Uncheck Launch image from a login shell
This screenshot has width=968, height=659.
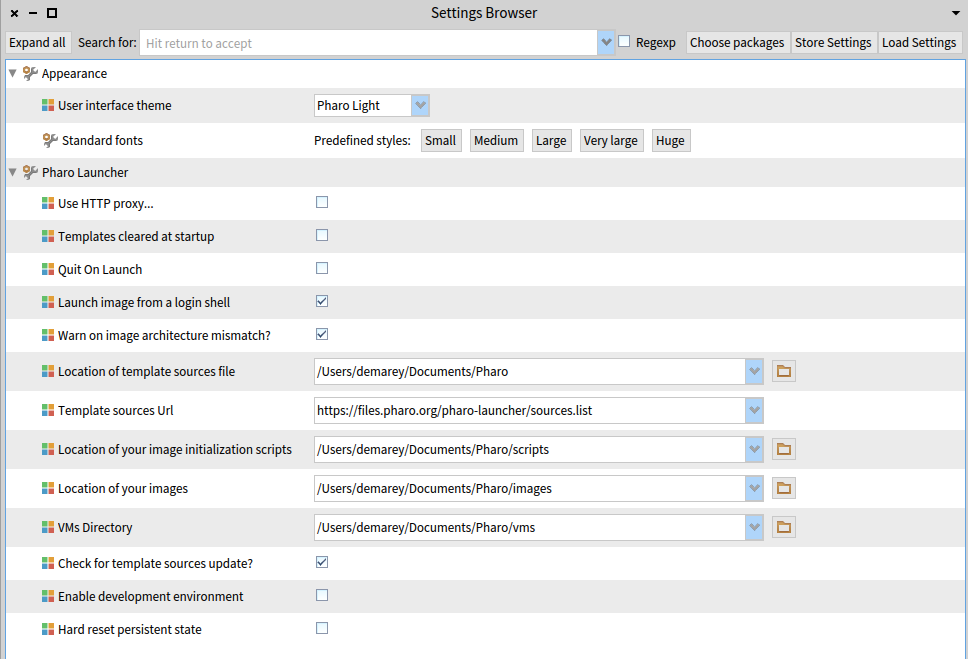pos(322,301)
